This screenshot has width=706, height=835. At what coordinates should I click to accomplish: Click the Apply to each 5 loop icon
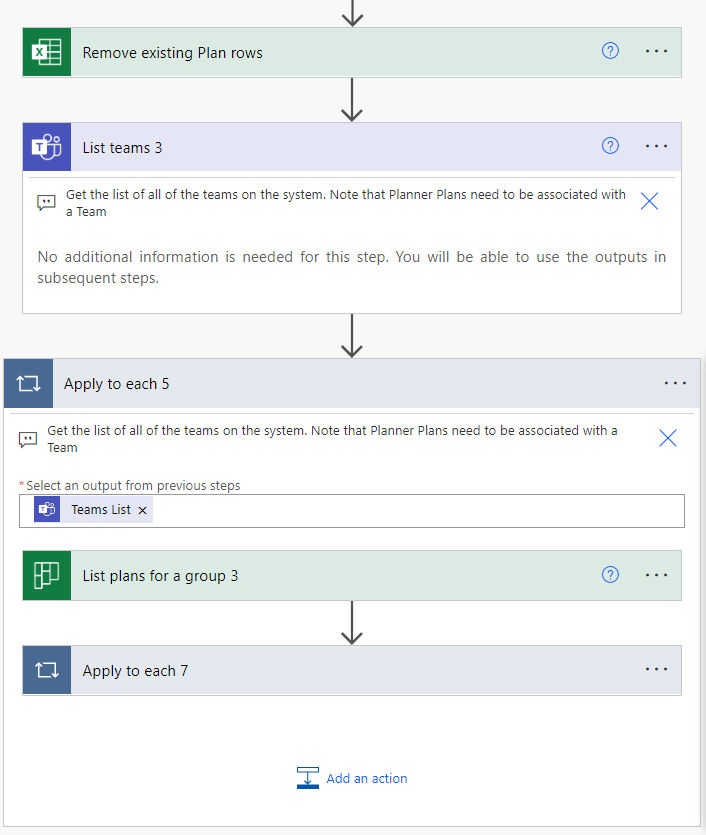pos(28,383)
